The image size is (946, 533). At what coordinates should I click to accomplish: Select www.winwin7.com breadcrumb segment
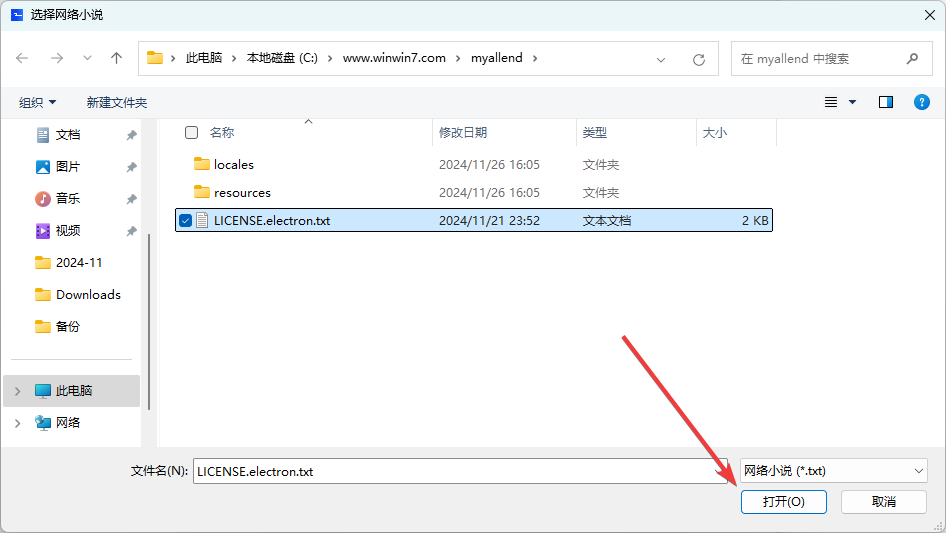(x=394, y=58)
